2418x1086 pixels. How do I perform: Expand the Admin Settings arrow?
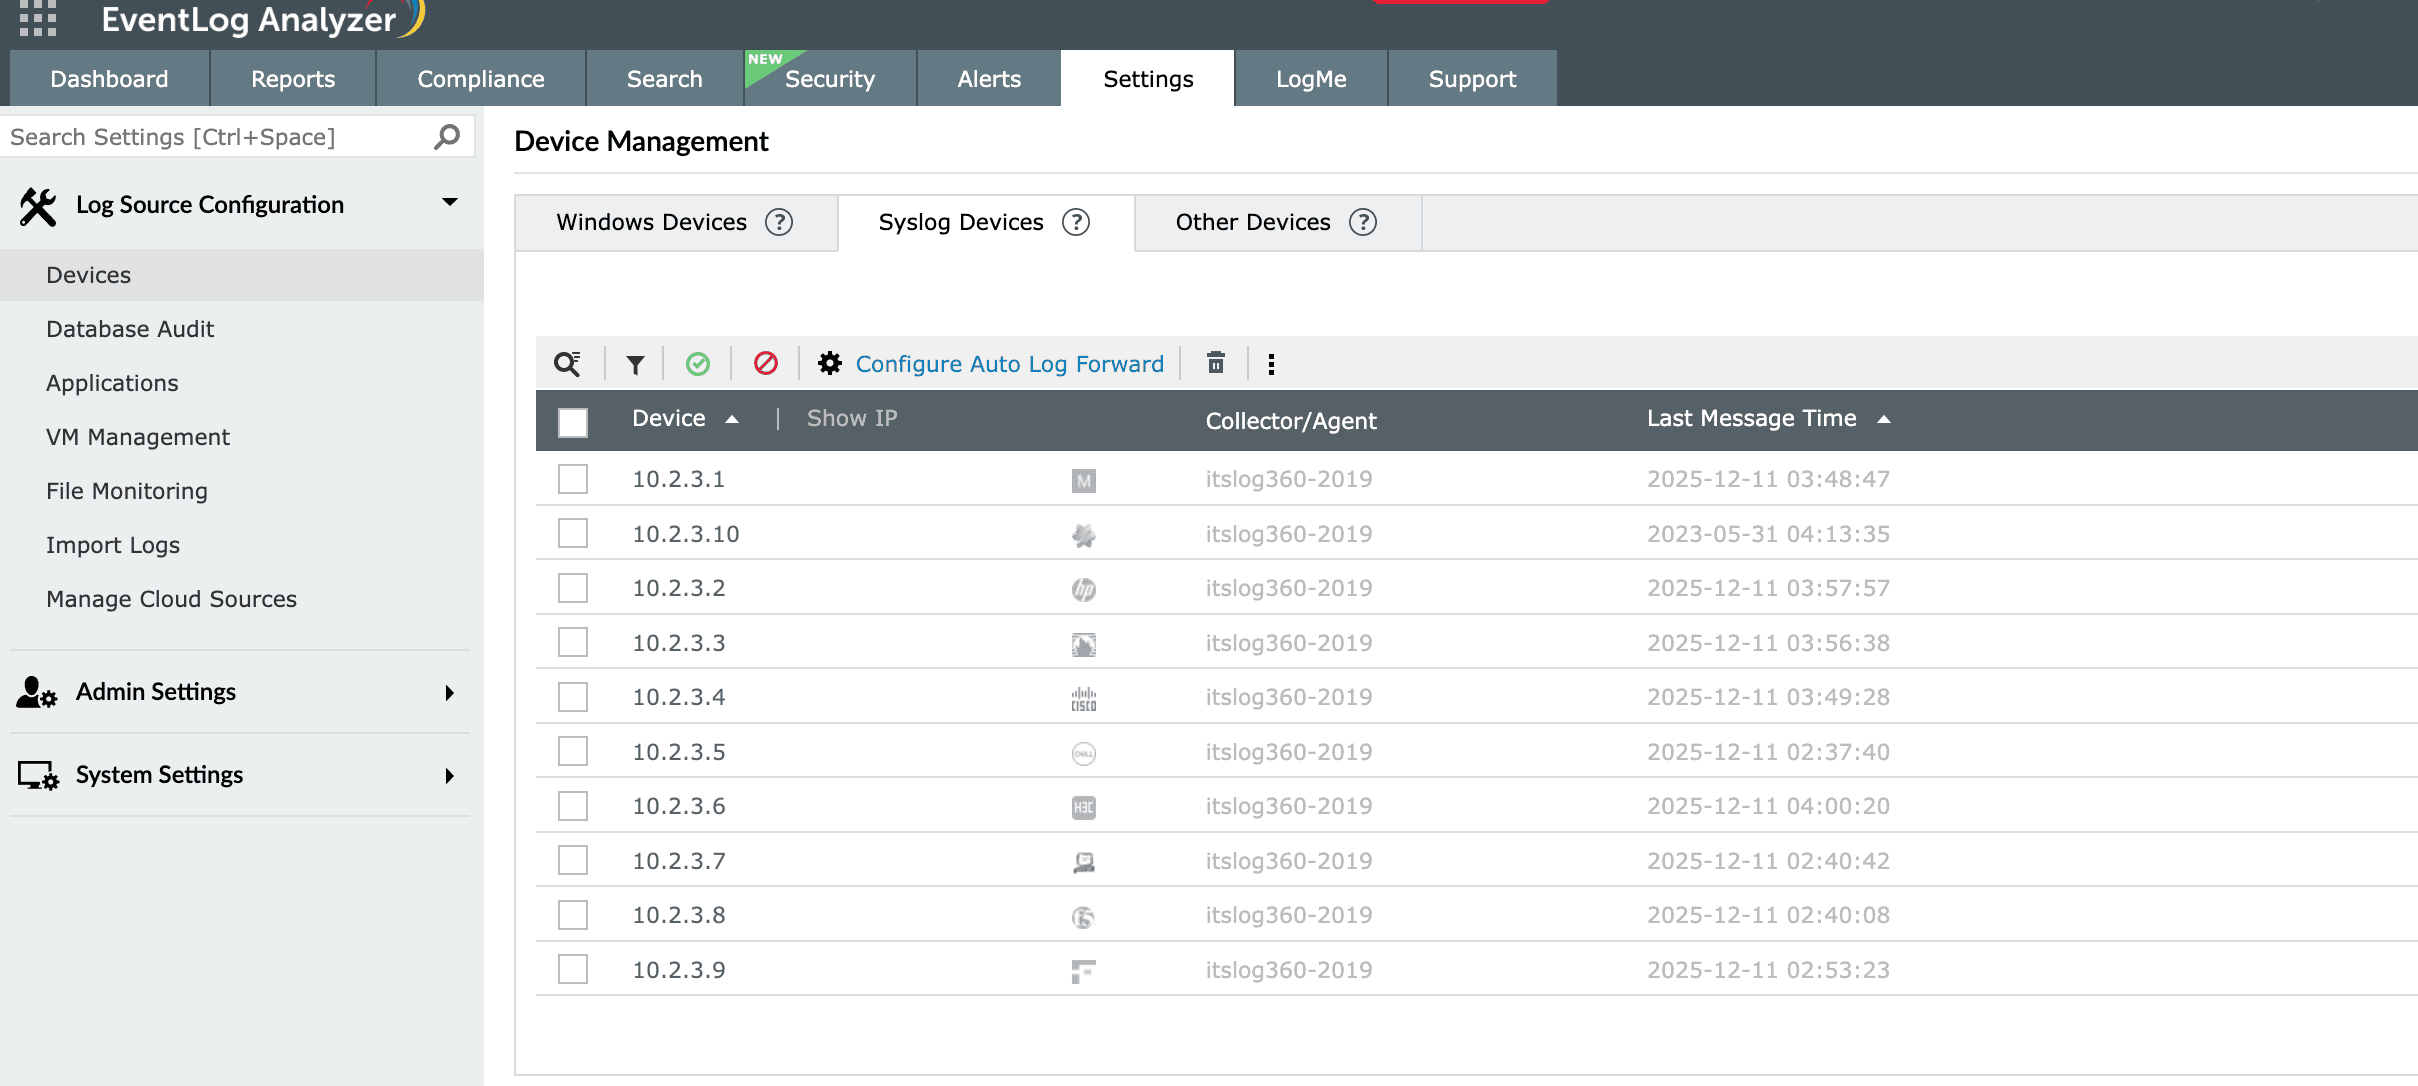pyautogui.click(x=450, y=693)
